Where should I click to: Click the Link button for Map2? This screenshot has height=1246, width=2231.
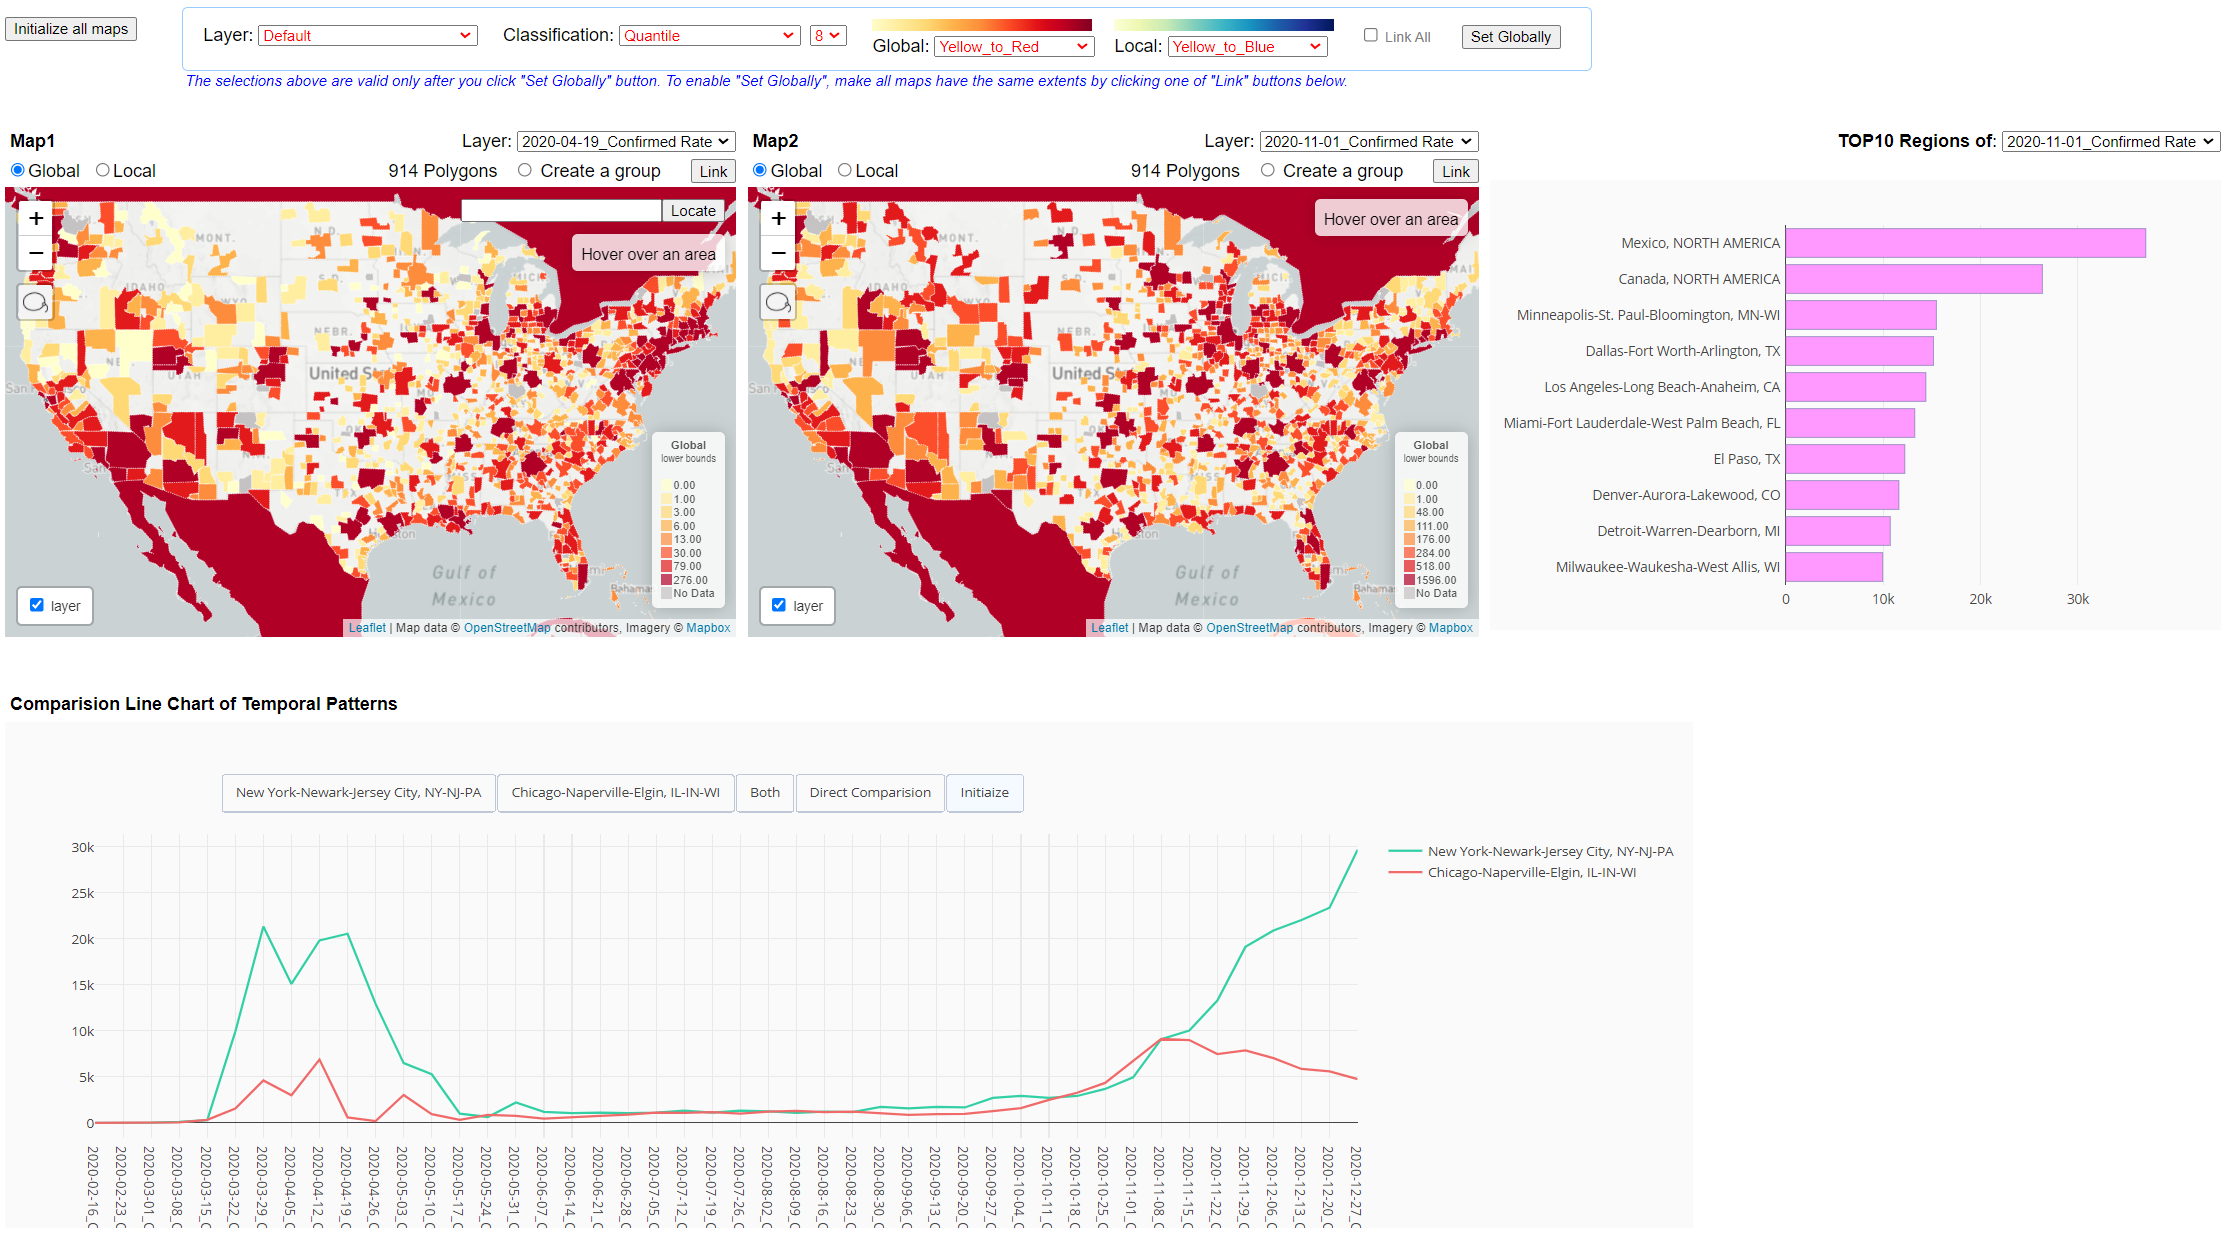(x=1456, y=172)
